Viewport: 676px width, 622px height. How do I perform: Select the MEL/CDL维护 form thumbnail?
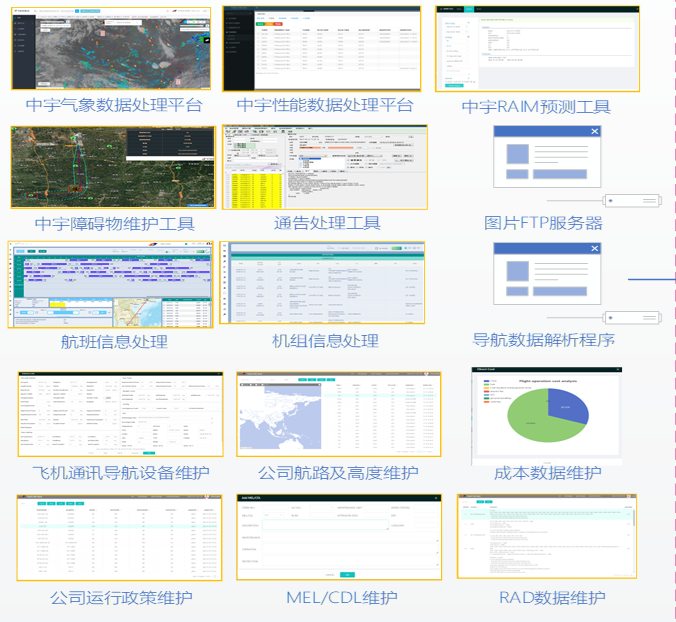coord(338,536)
